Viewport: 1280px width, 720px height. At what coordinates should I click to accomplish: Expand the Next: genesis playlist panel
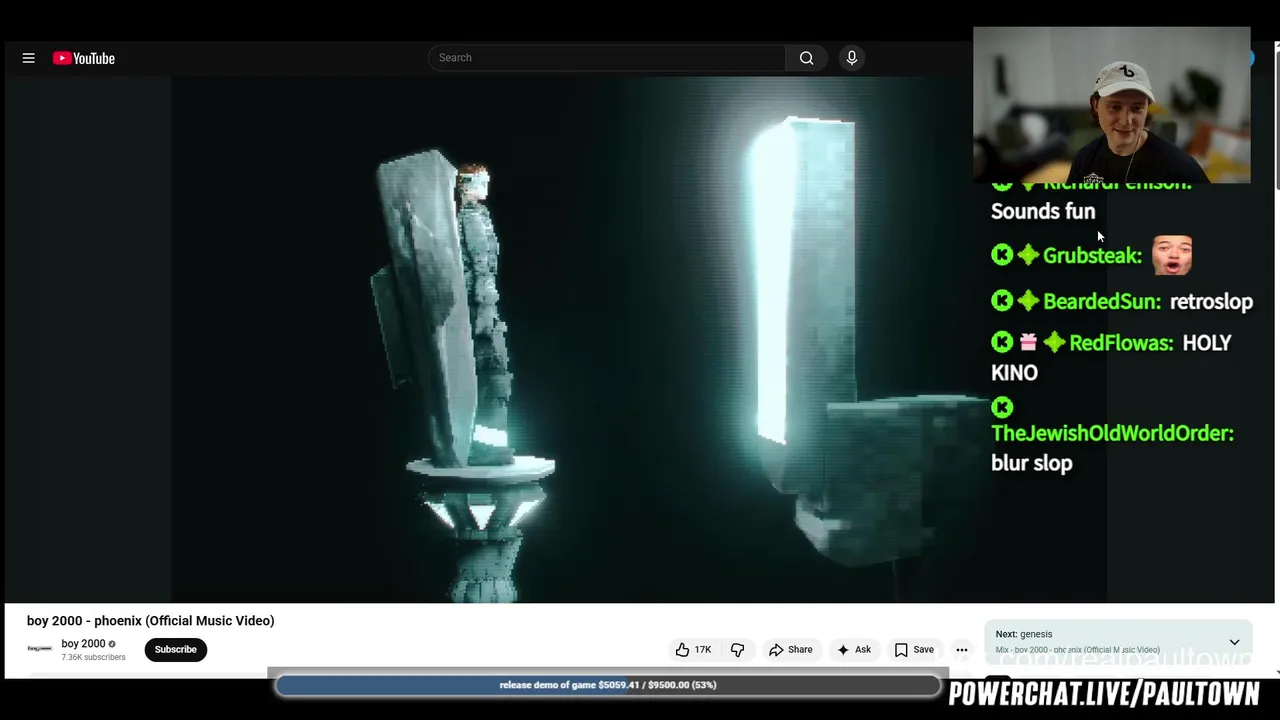click(1234, 642)
